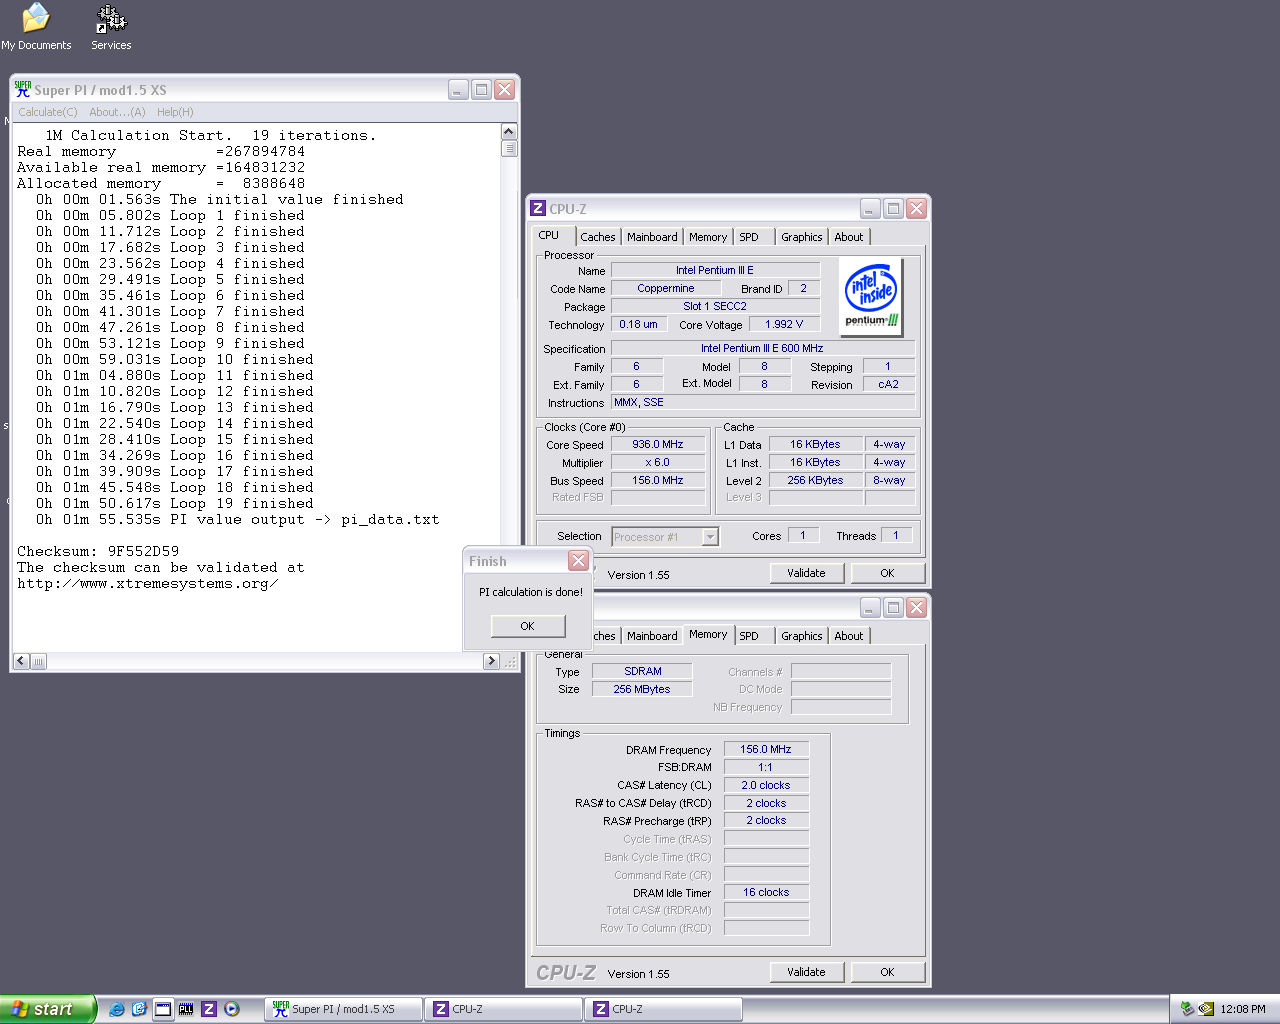Open Calculate menu in Super PI
The image size is (1280, 1024).
pos(48,112)
